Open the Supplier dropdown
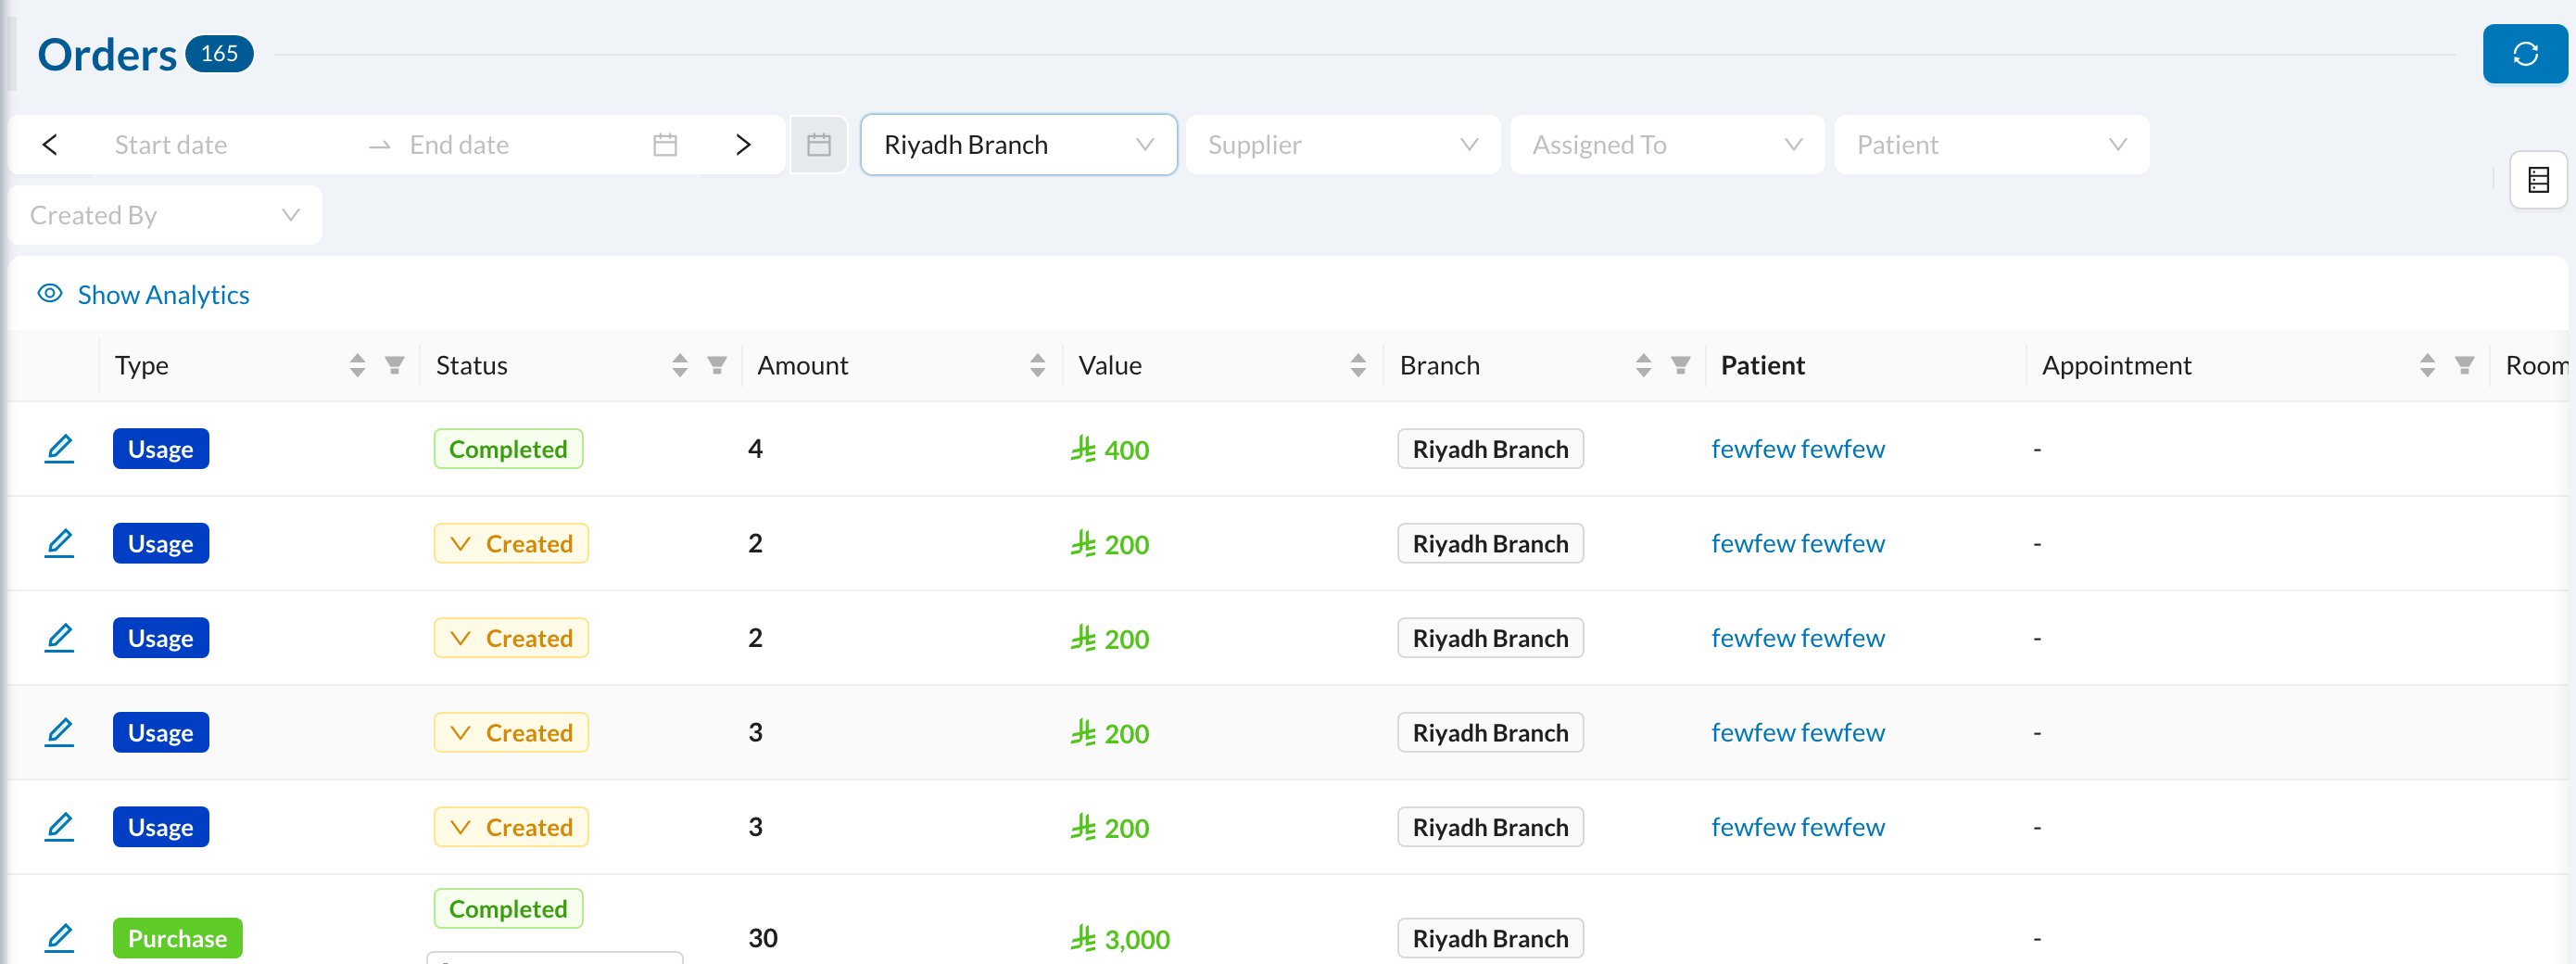Viewport: 2576px width, 964px height. 1343,145
